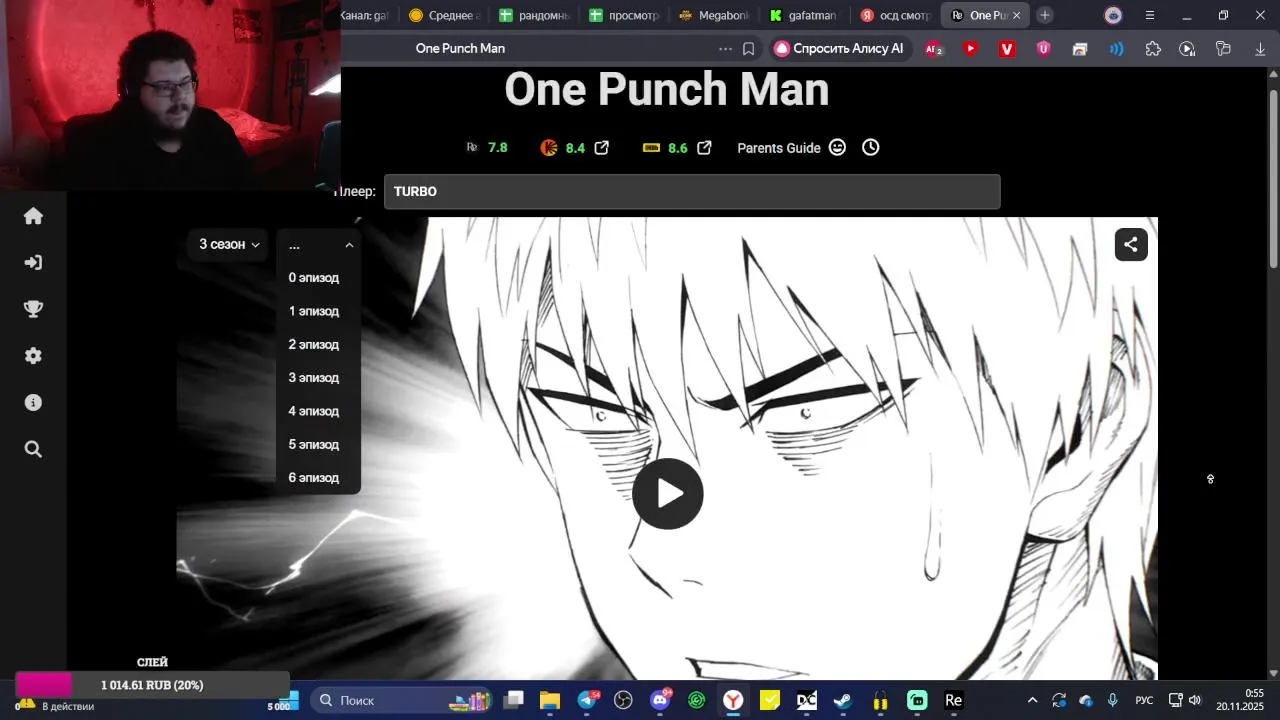Click the AI 2 extension badge icon
Screen dimensions: 1280x720
pyautogui.click(x=934, y=48)
